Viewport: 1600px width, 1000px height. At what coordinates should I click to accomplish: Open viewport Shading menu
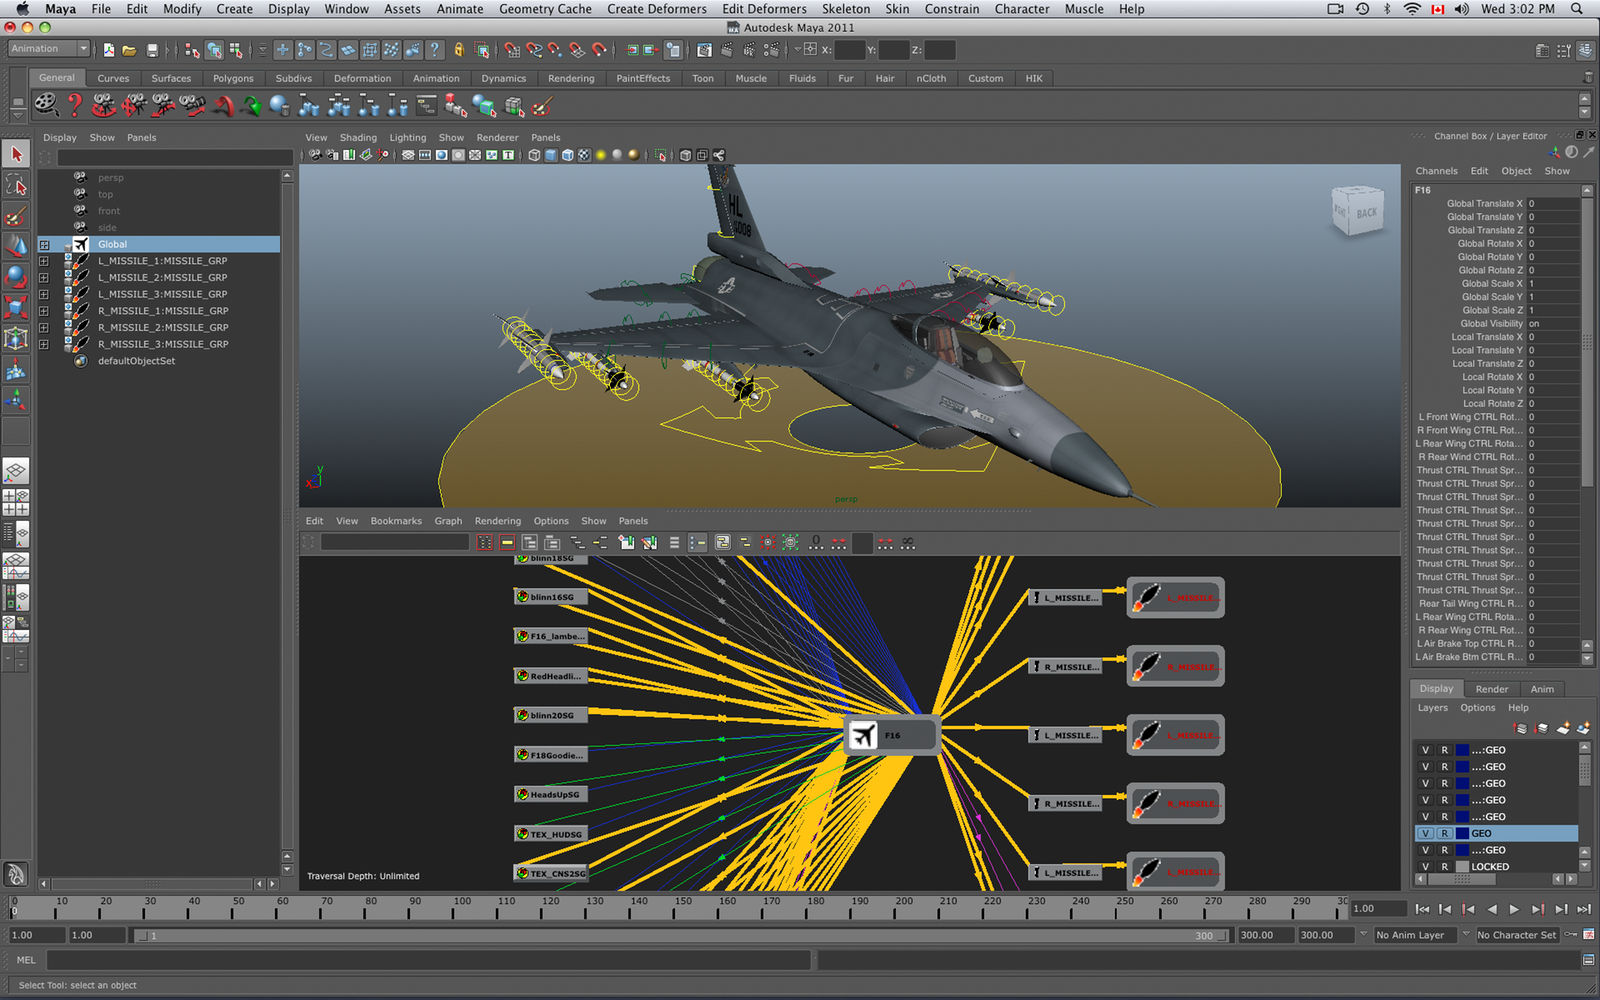[x=358, y=138]
